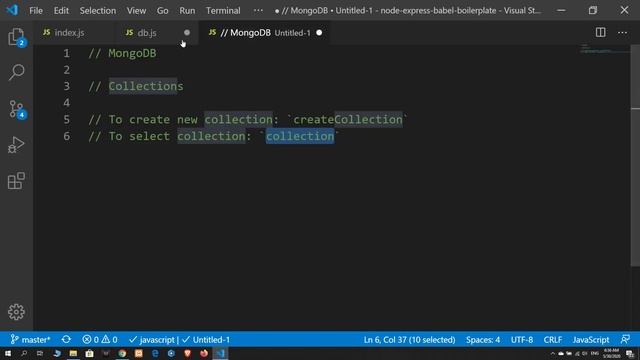Open Go to Line via Ln 6, Col 37

click(x=409, y=340)
